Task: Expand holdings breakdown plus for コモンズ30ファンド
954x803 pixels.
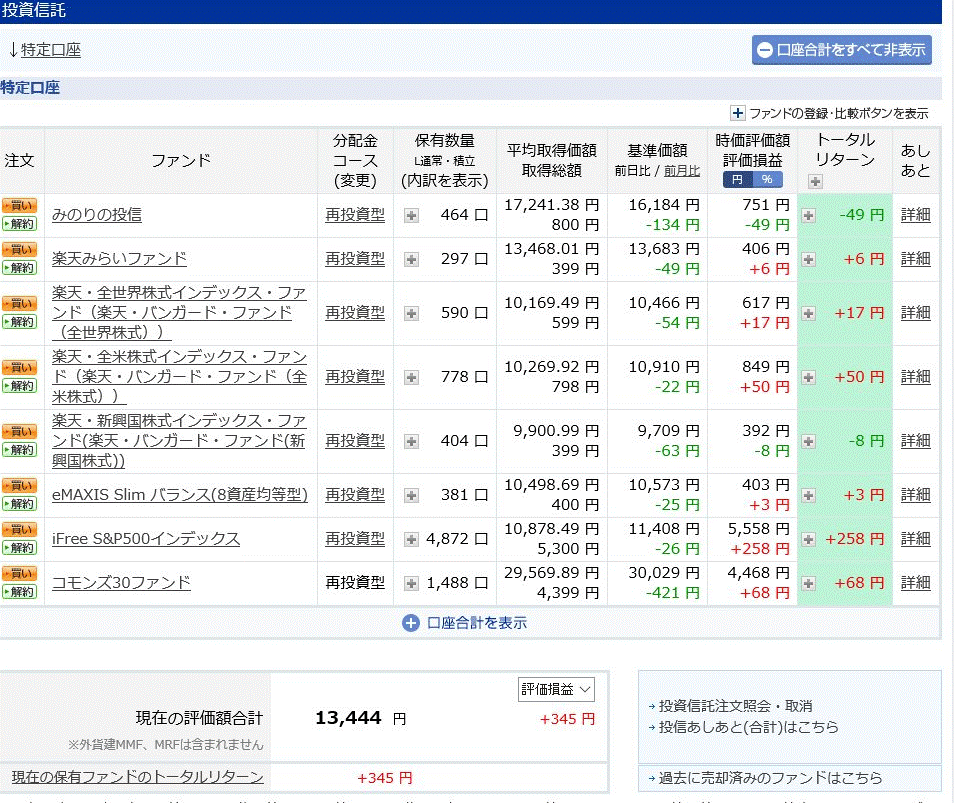Action: pos(411,583)
